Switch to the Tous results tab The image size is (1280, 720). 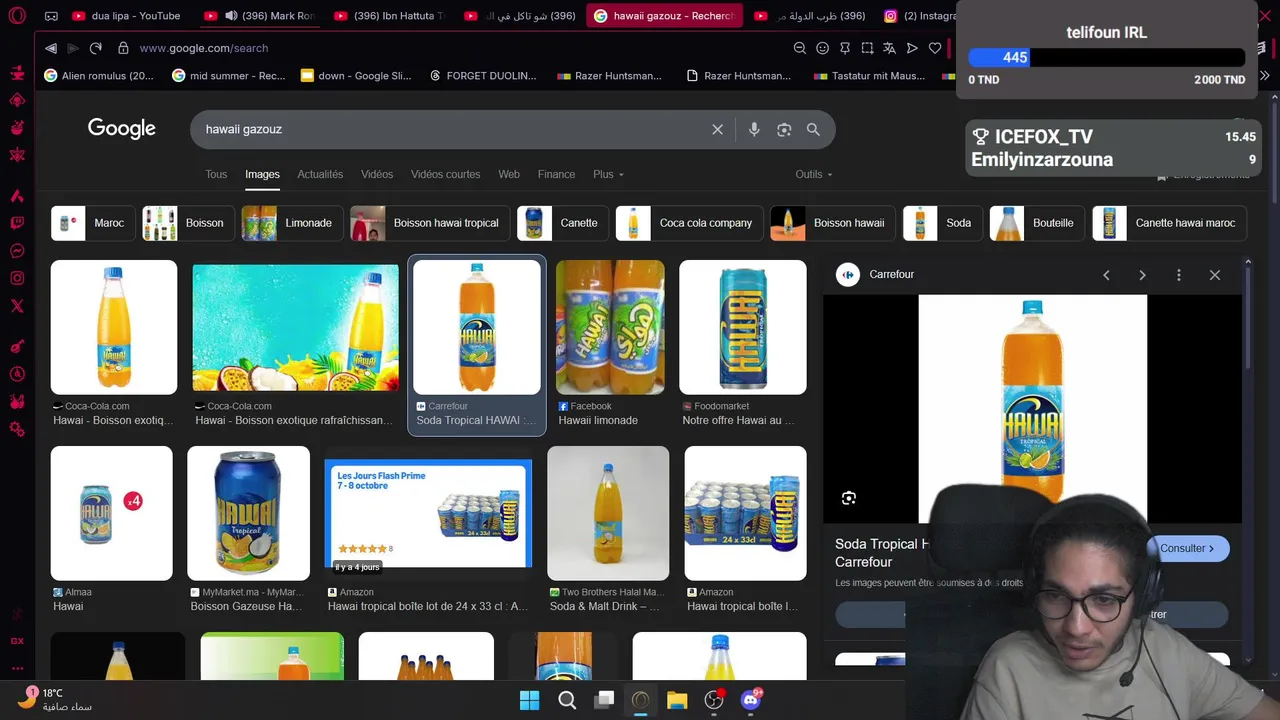tap(216, 174)
